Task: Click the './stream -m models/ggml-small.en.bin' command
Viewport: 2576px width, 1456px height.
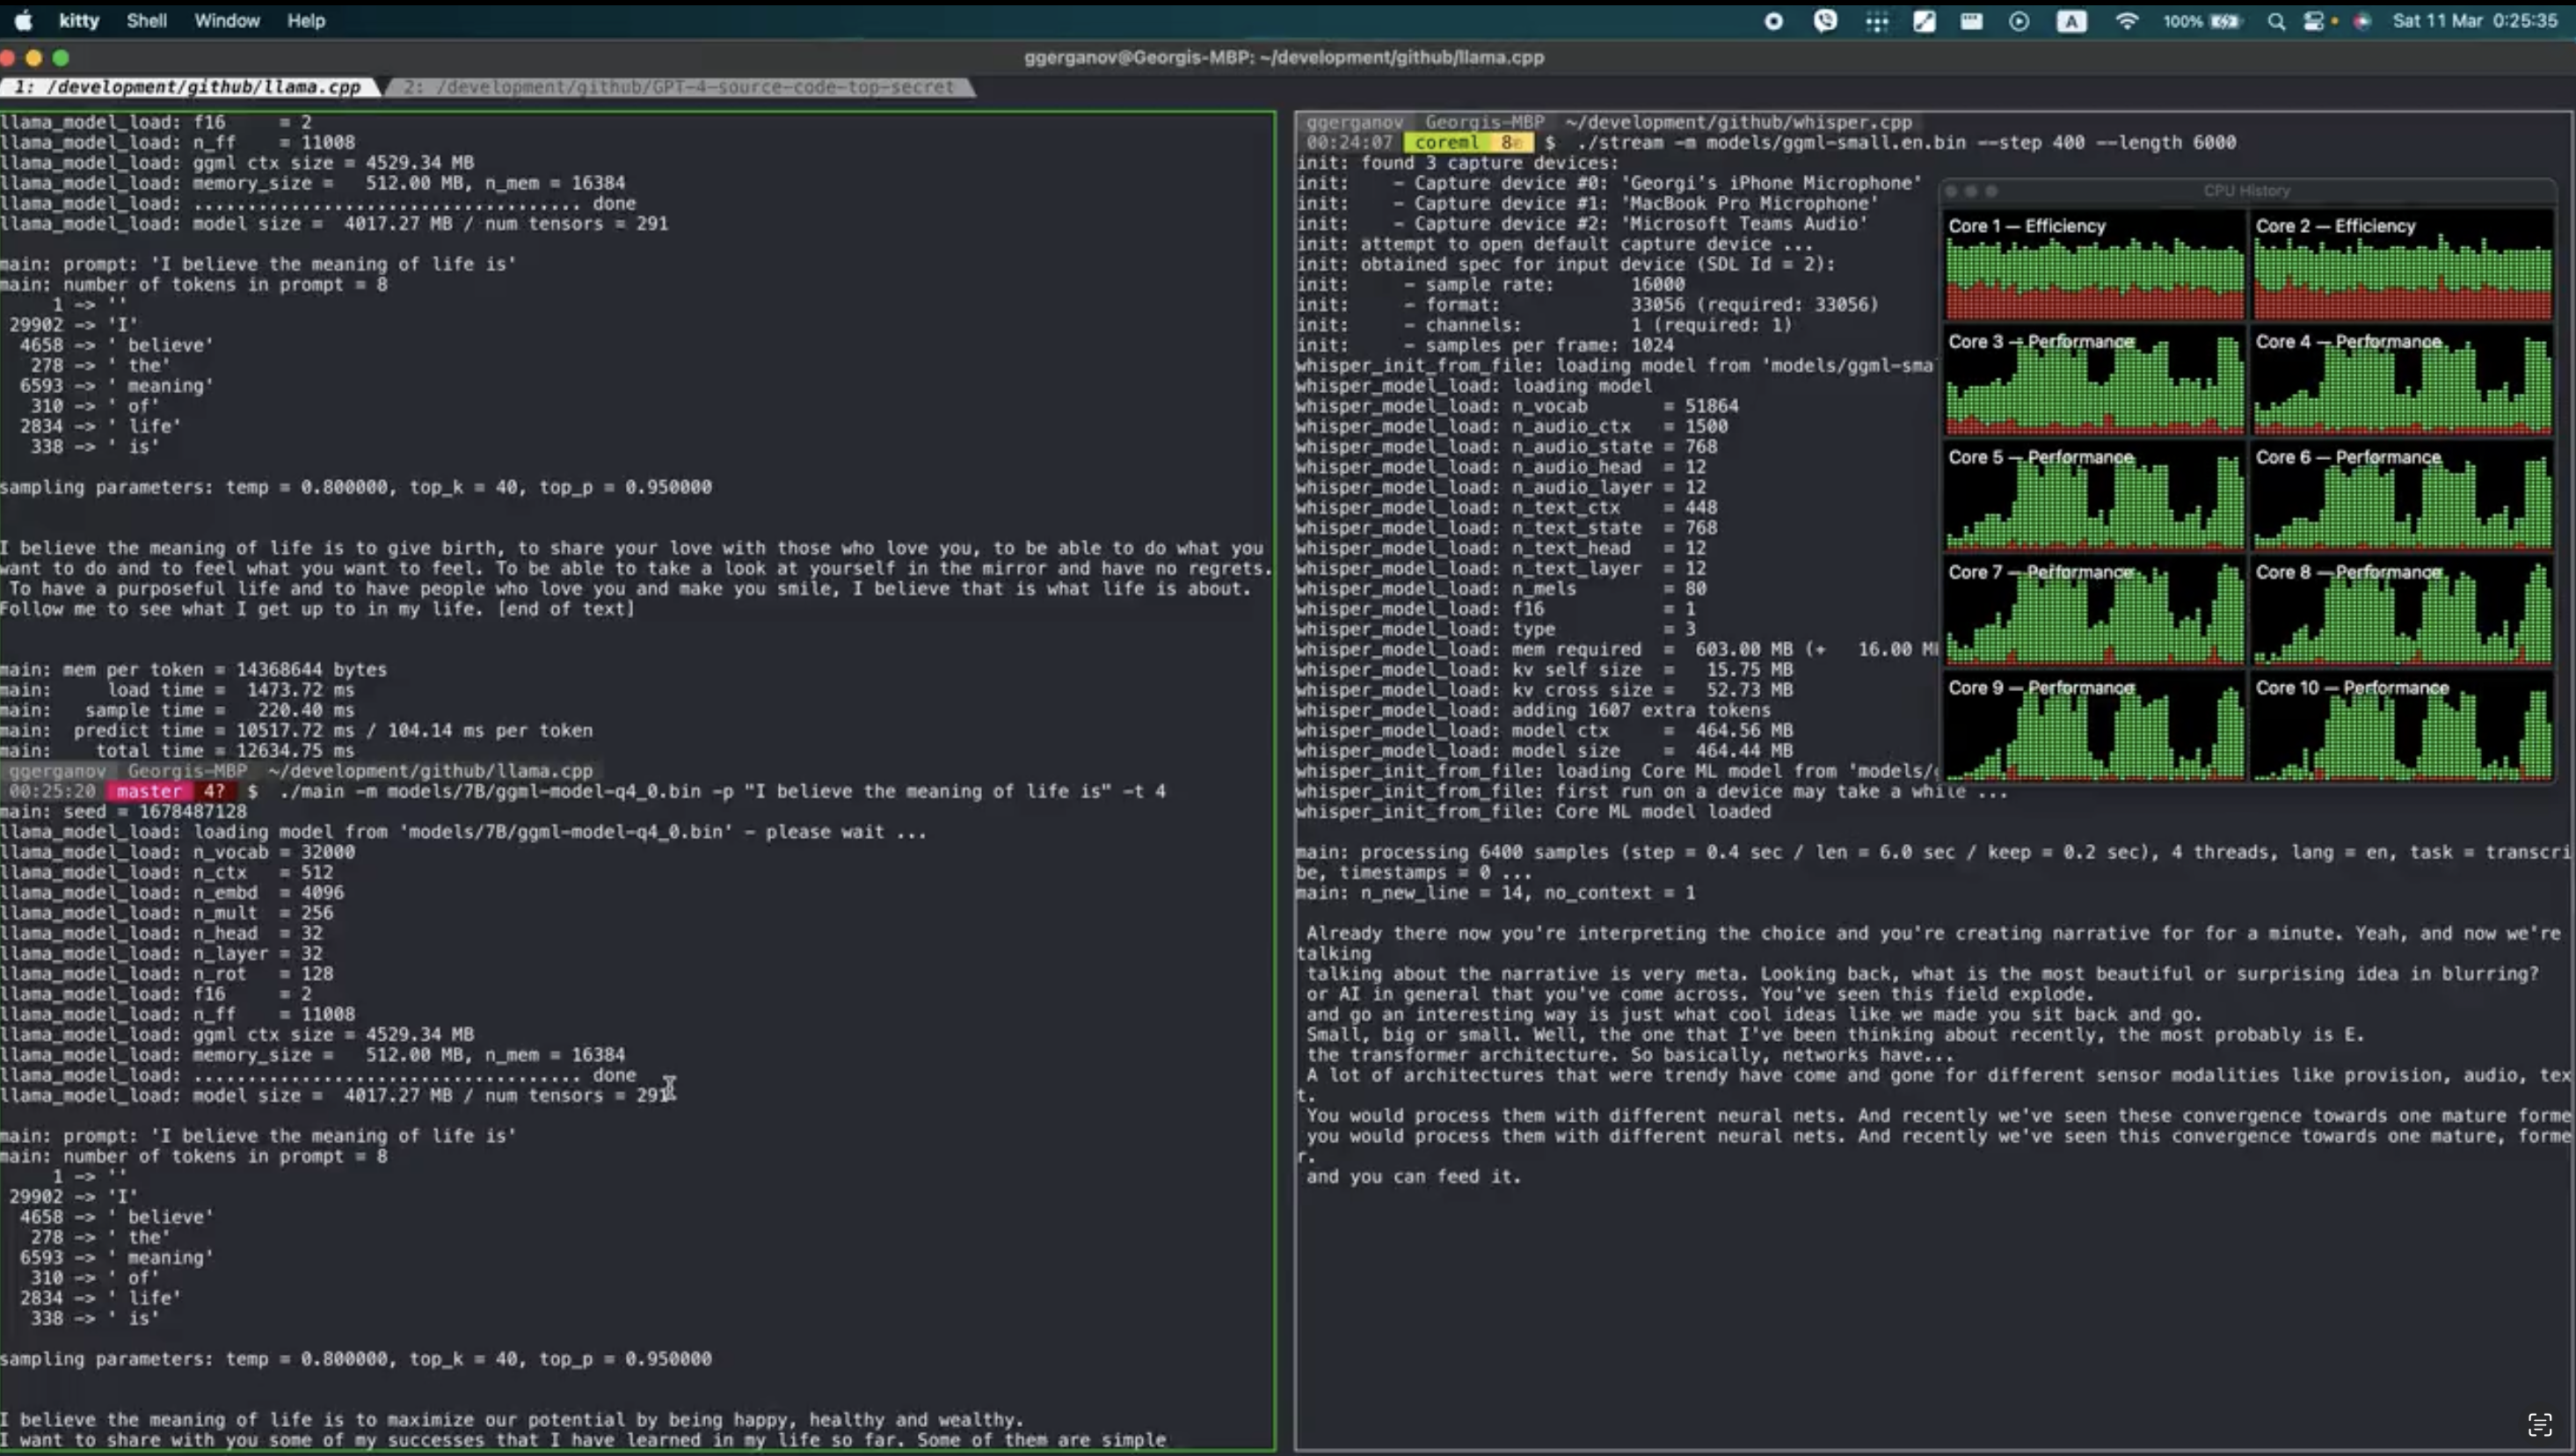Action: pyautogui.click(x=1906, y=142)
